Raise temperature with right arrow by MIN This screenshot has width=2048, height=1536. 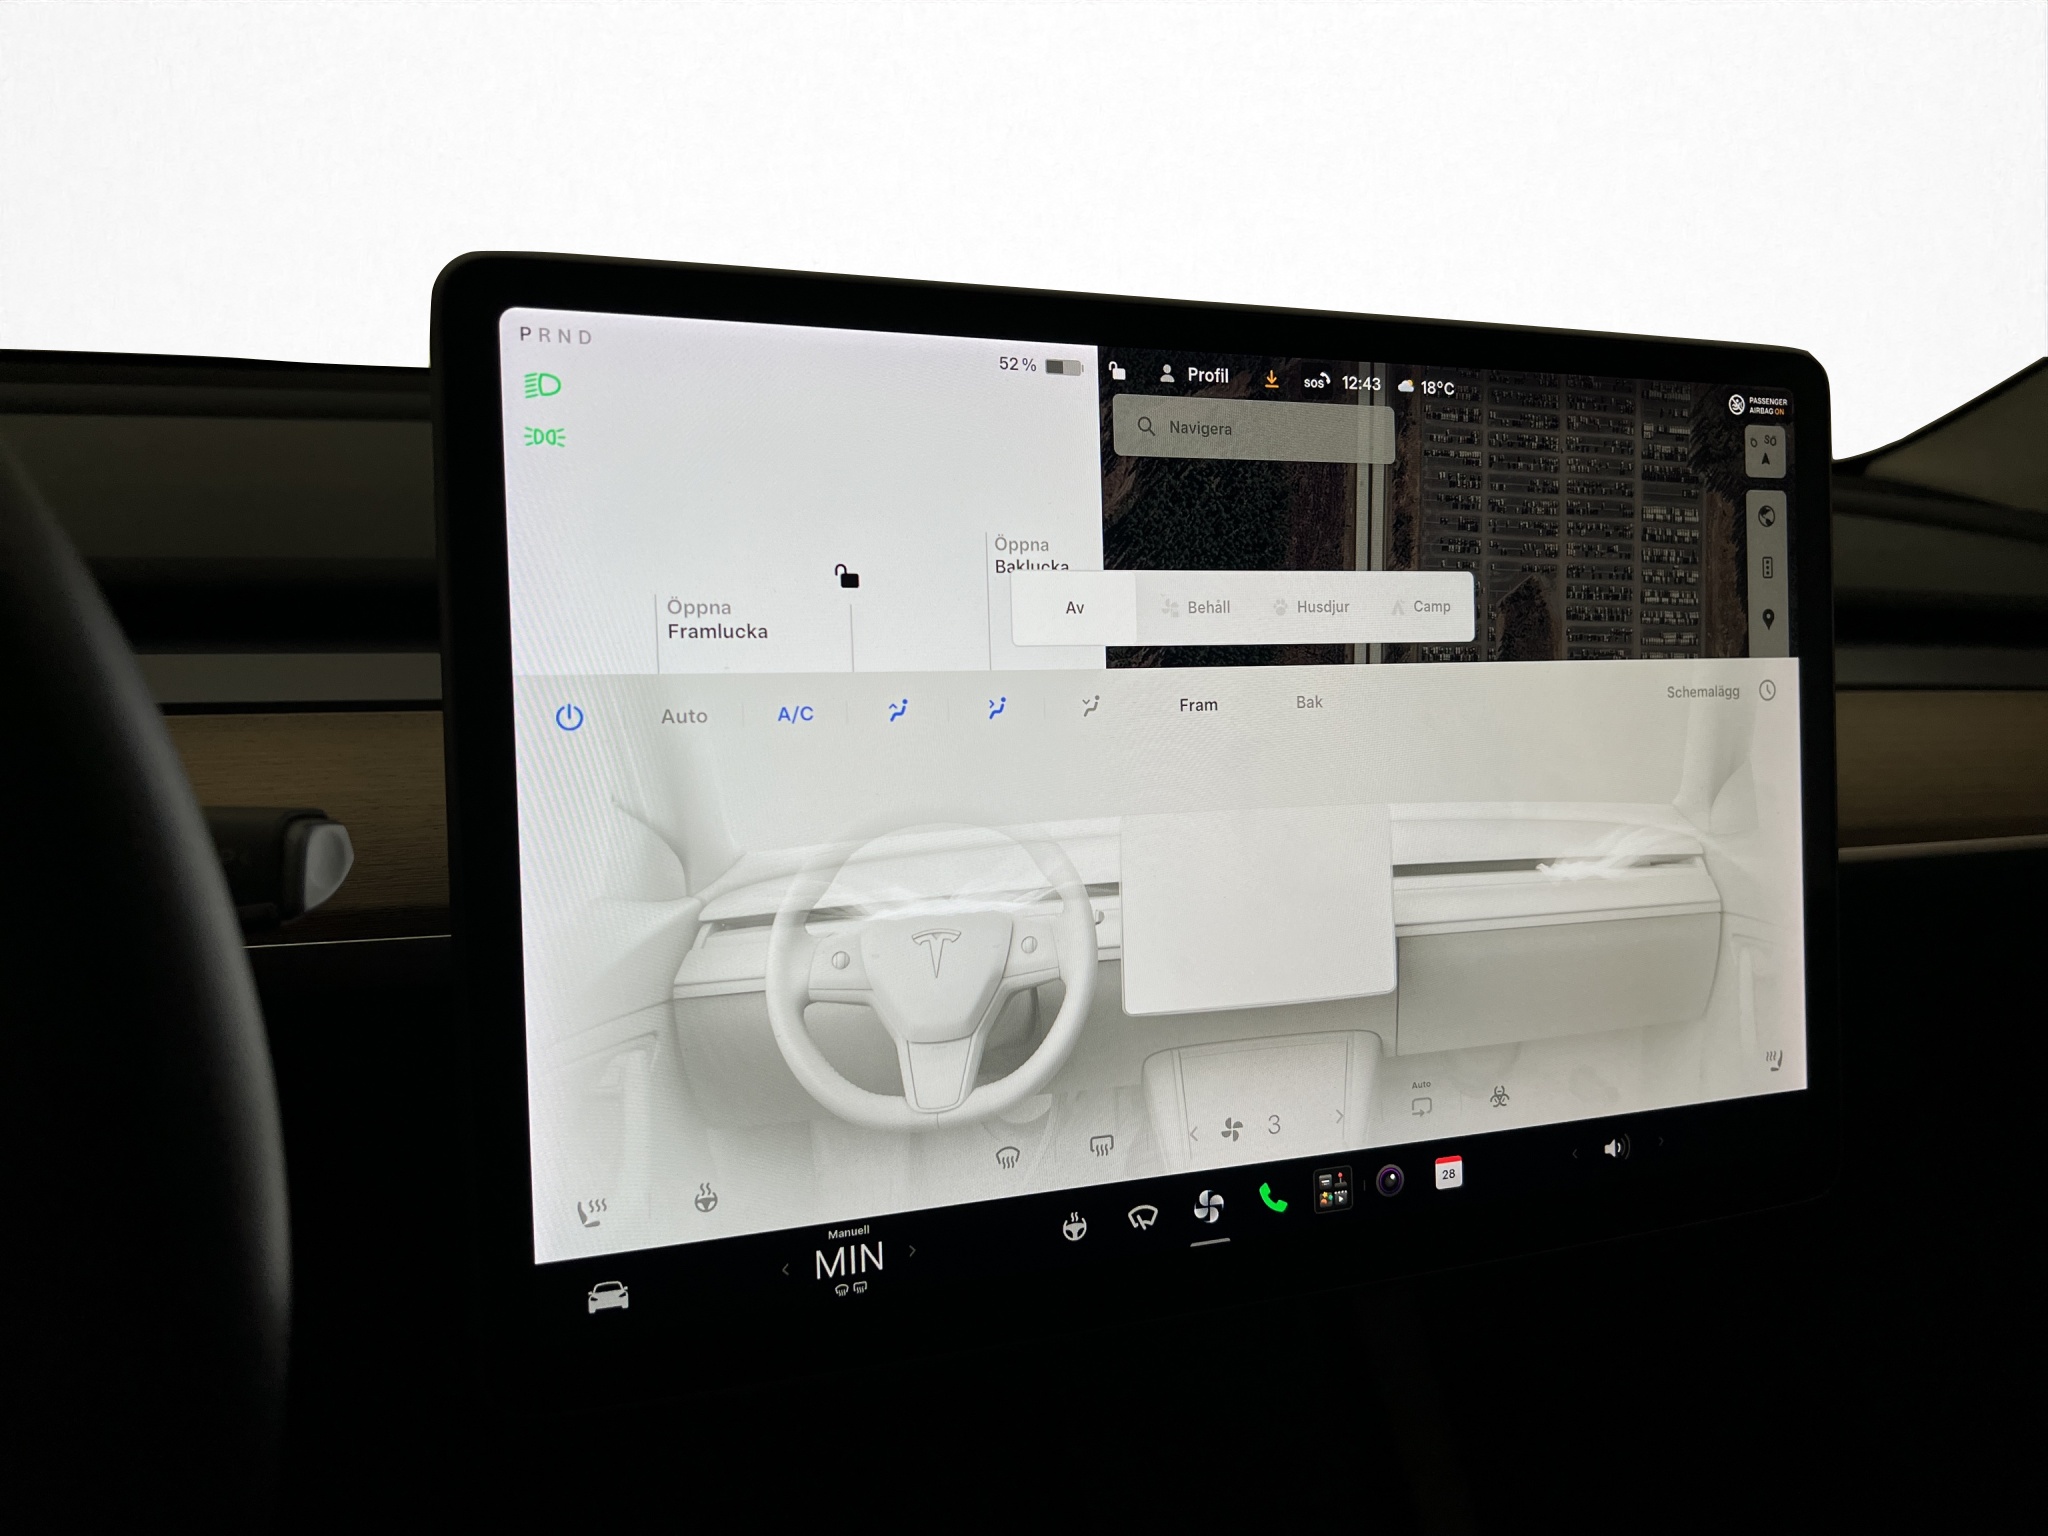coord(912,1250)
